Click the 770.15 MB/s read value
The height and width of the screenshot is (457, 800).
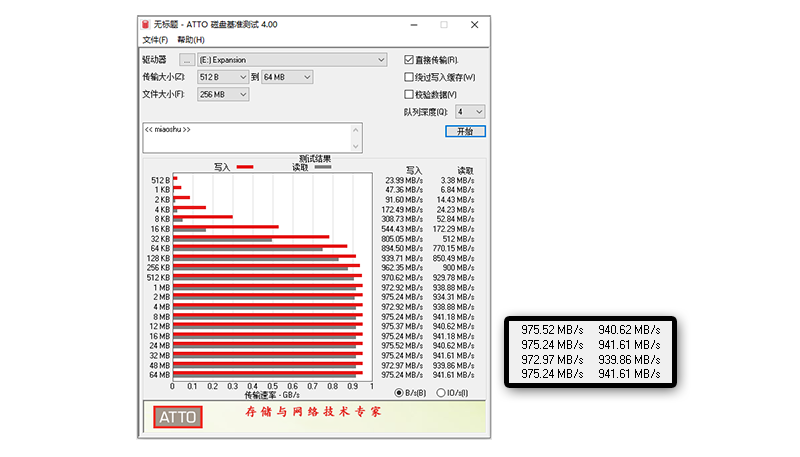click(x=454, y=248)
